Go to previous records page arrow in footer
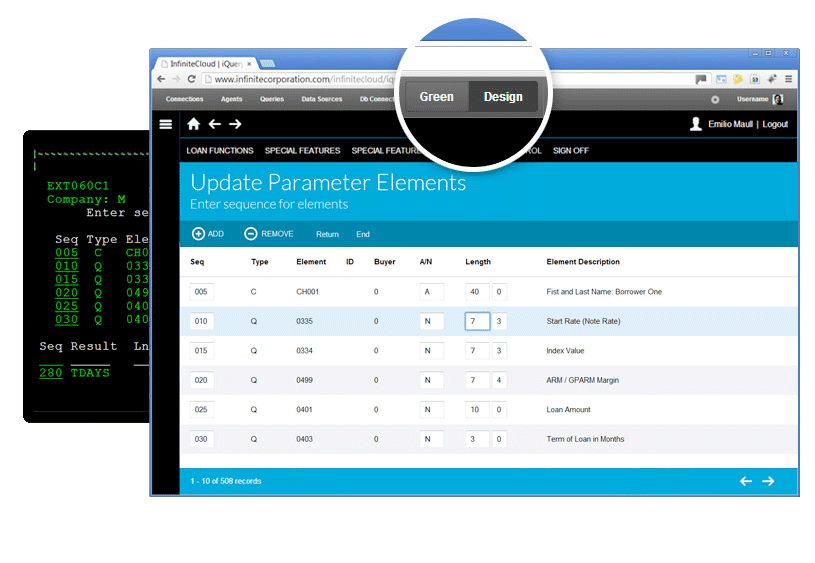Viewport: 815px width, 563px height. coord(746,481)
